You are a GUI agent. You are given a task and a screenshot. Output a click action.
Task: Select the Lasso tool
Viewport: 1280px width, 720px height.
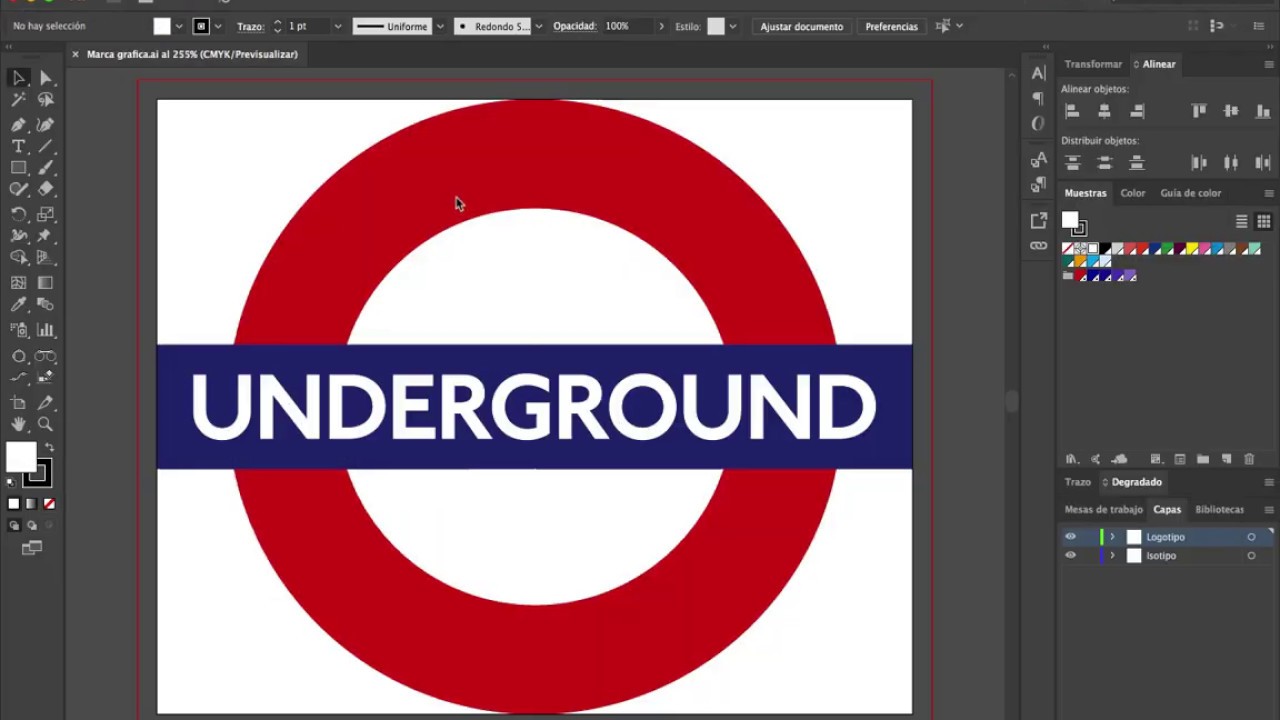tap(45, 100)
